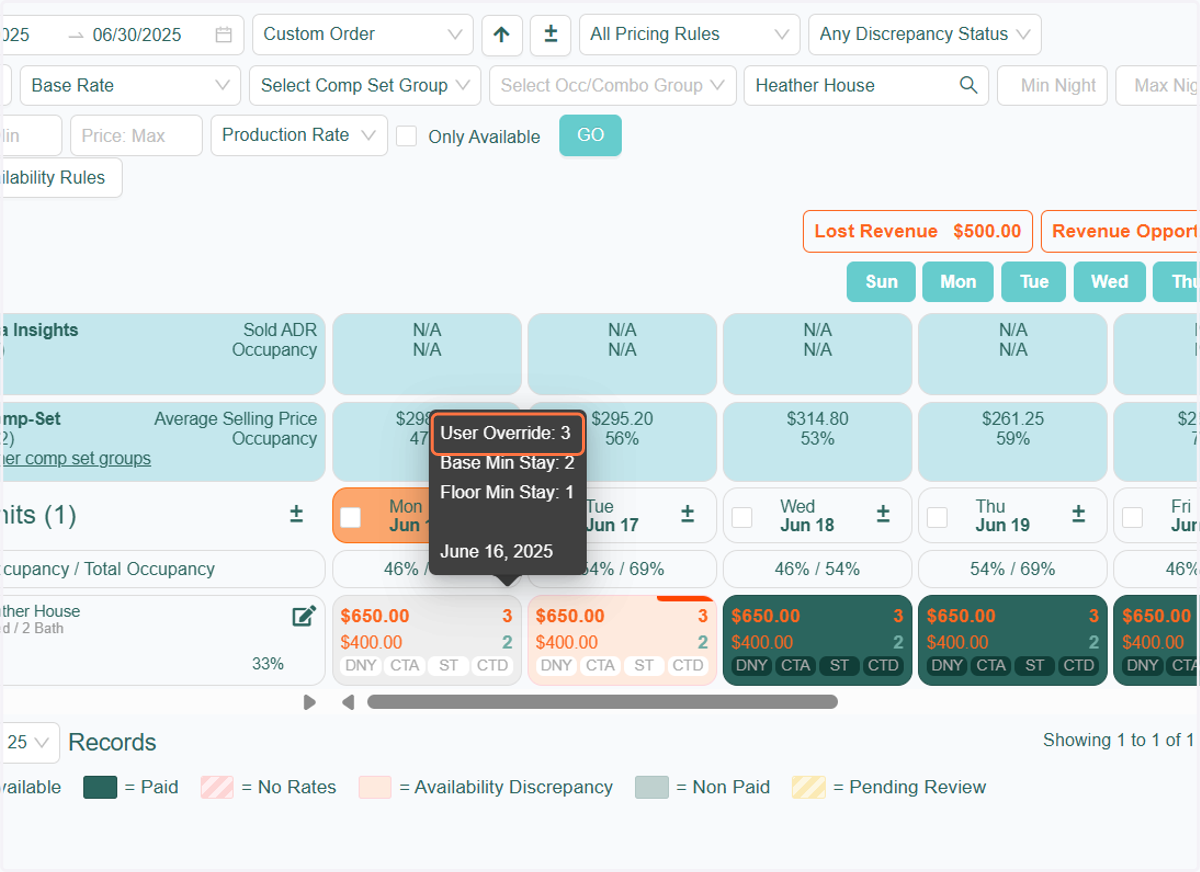The height and width of the screenshot is (872, 1200).
Task: Open the Custom Order dropdown
Action: (363, 35)
